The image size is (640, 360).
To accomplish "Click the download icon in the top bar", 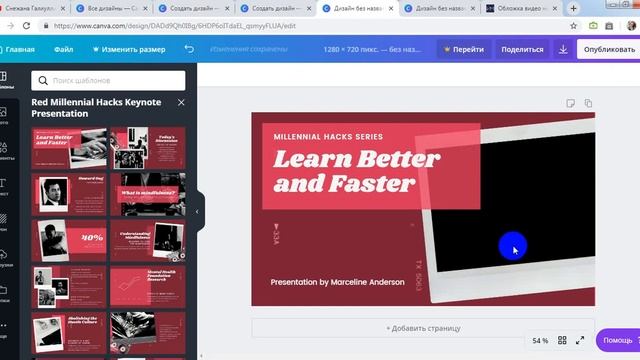I will pos(563,49).
